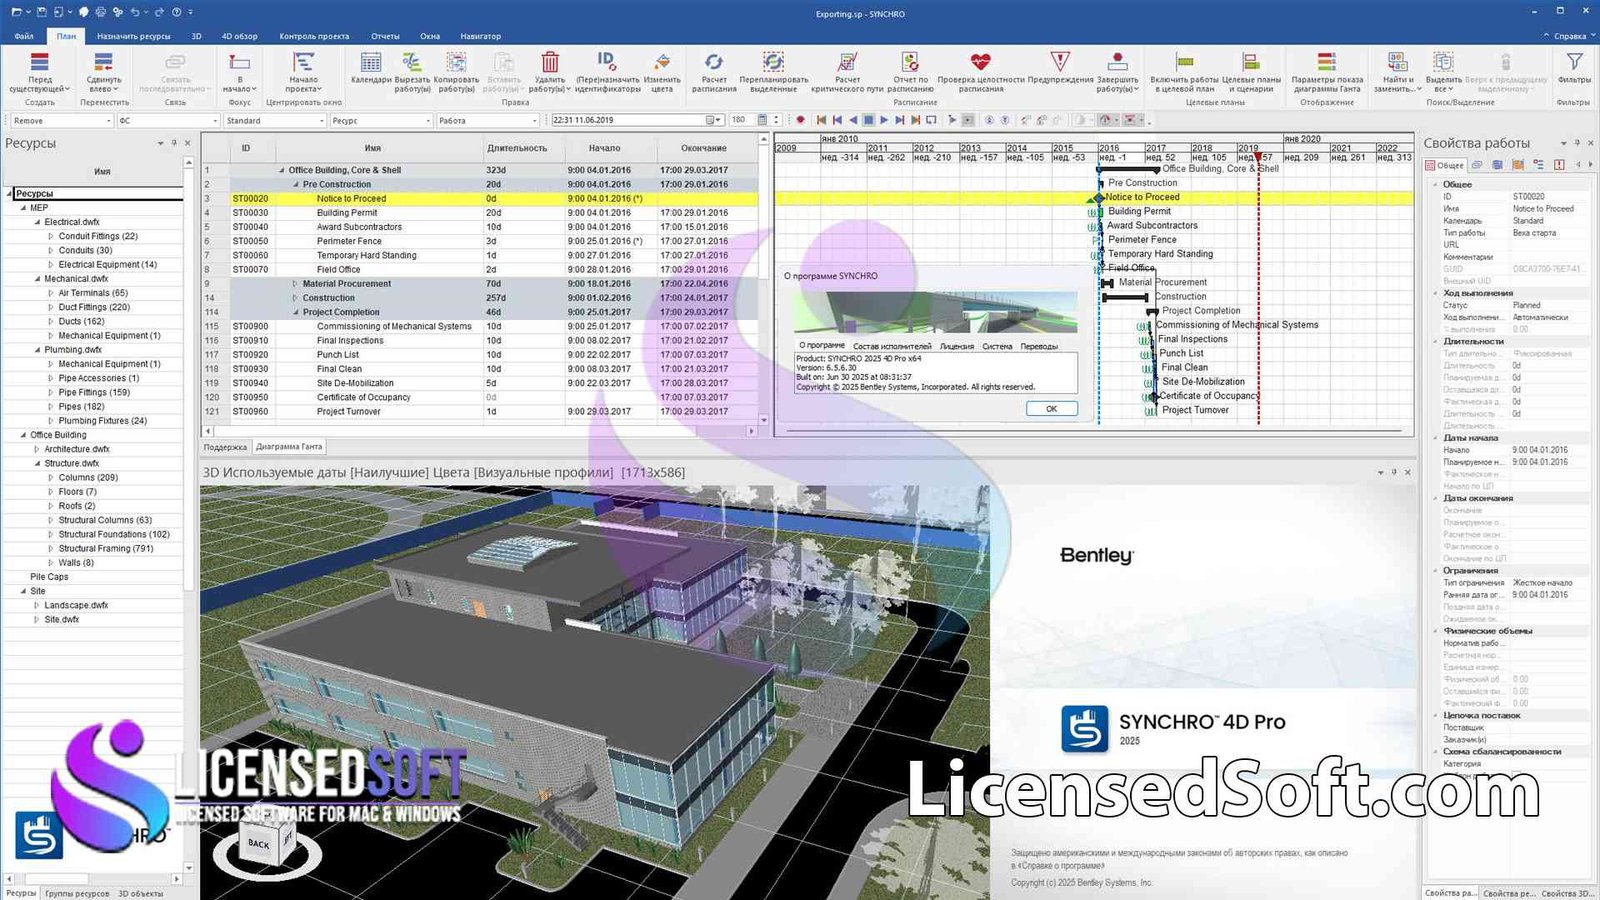Open the Работа dropdown in the toolbar
1600x900 pixels.
pos(534,120)
